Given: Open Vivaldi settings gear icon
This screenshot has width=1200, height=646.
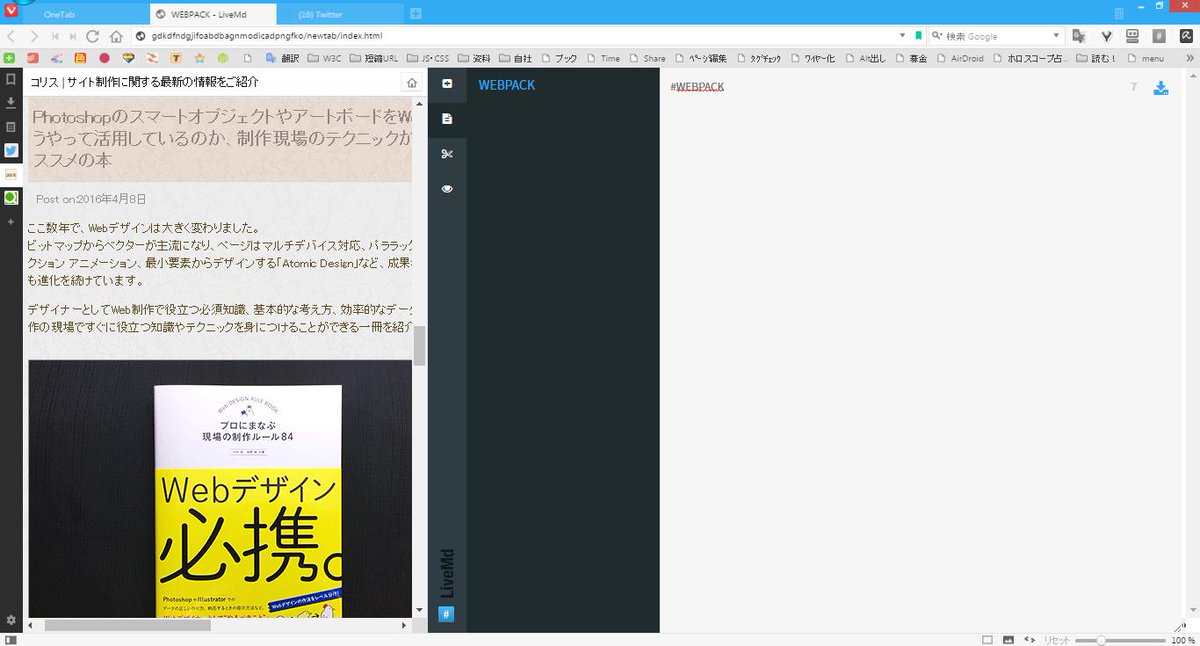Looking at the screenshot, I should tap(11, 620).
